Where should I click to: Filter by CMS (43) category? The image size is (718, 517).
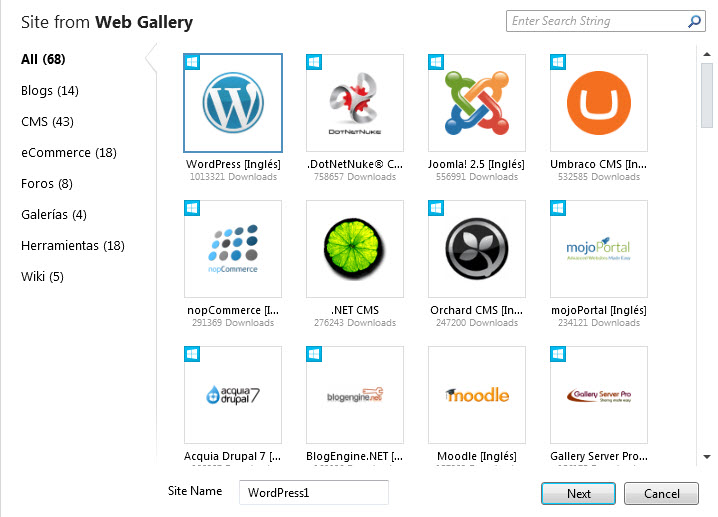coord(47,122)
